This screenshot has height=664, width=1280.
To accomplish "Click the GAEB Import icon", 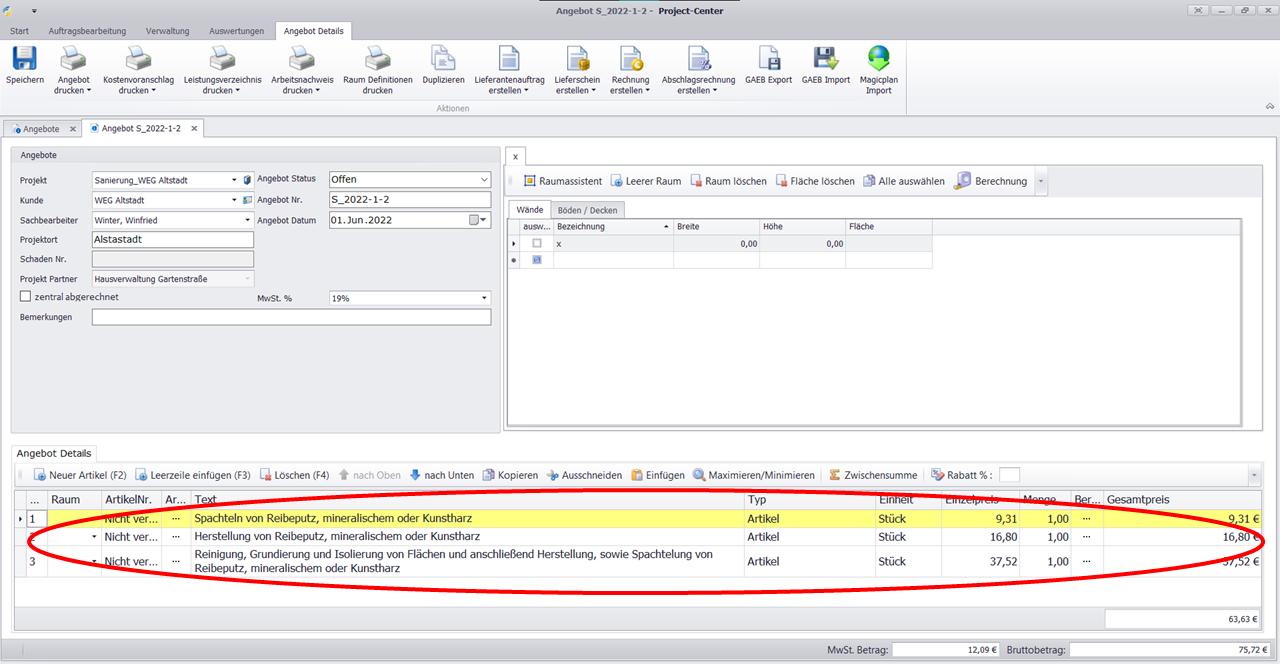I will tap(825, 59).
